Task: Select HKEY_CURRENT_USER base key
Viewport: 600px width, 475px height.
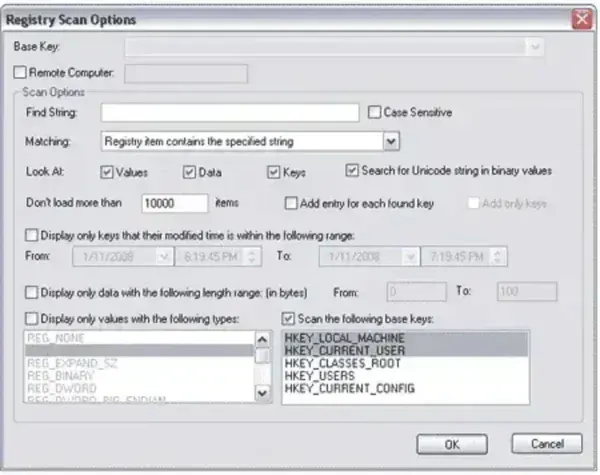Action: click(406, 351)
